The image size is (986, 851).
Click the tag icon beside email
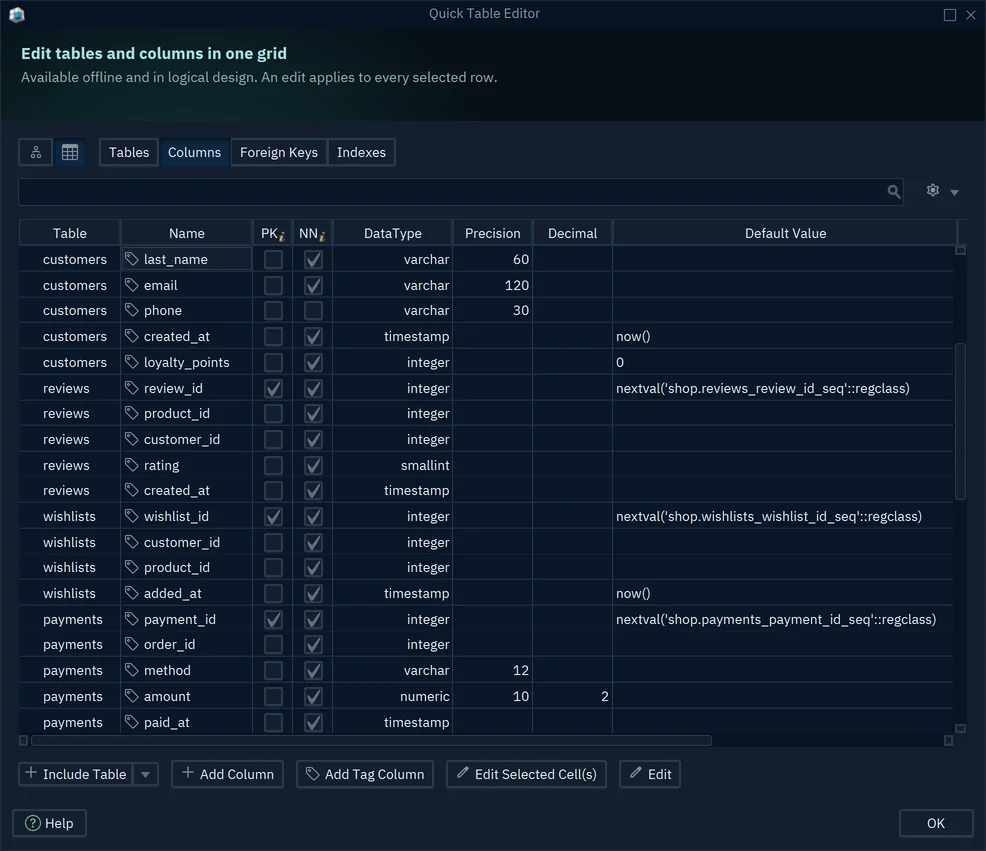pos(131,285)
